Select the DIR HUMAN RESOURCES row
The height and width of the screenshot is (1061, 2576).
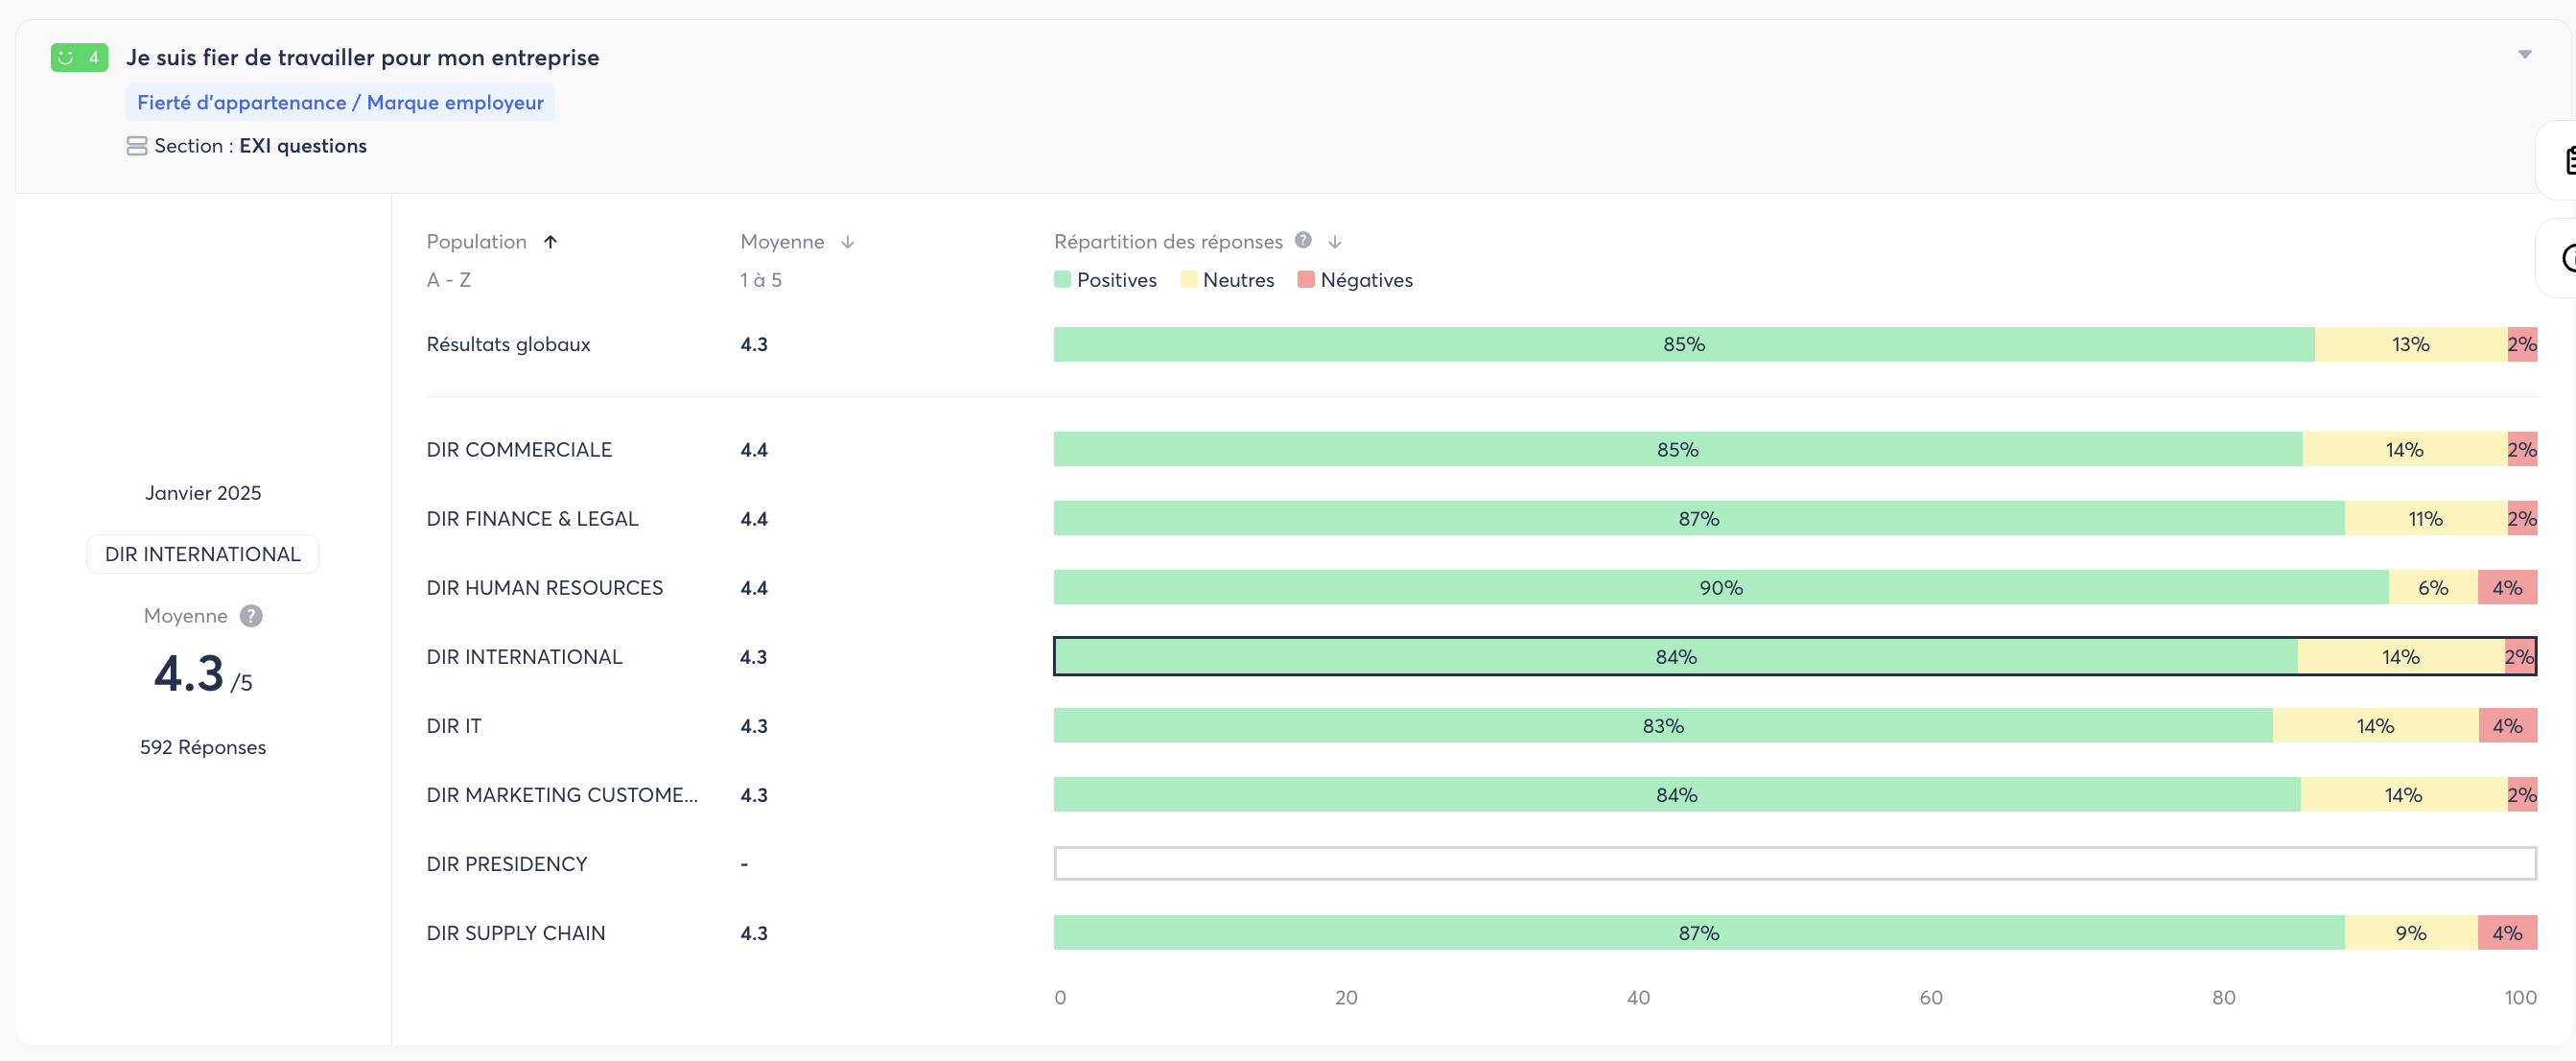(x=544, y=588)
